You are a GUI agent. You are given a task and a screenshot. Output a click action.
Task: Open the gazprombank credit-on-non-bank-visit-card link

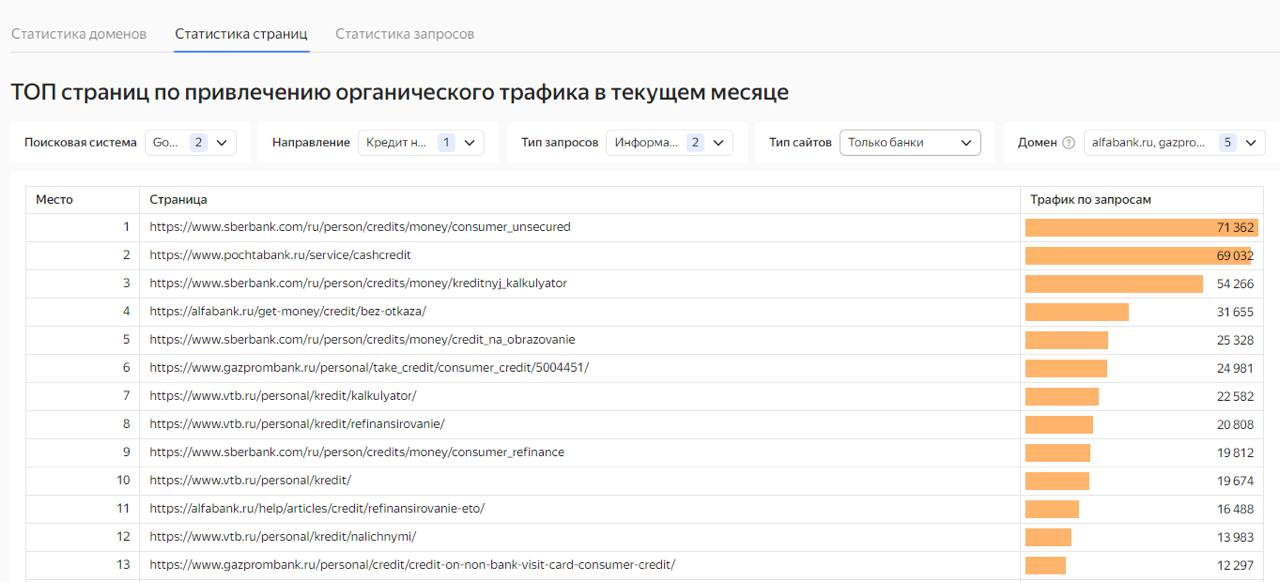pyautogui.click(x=412, y=564)
